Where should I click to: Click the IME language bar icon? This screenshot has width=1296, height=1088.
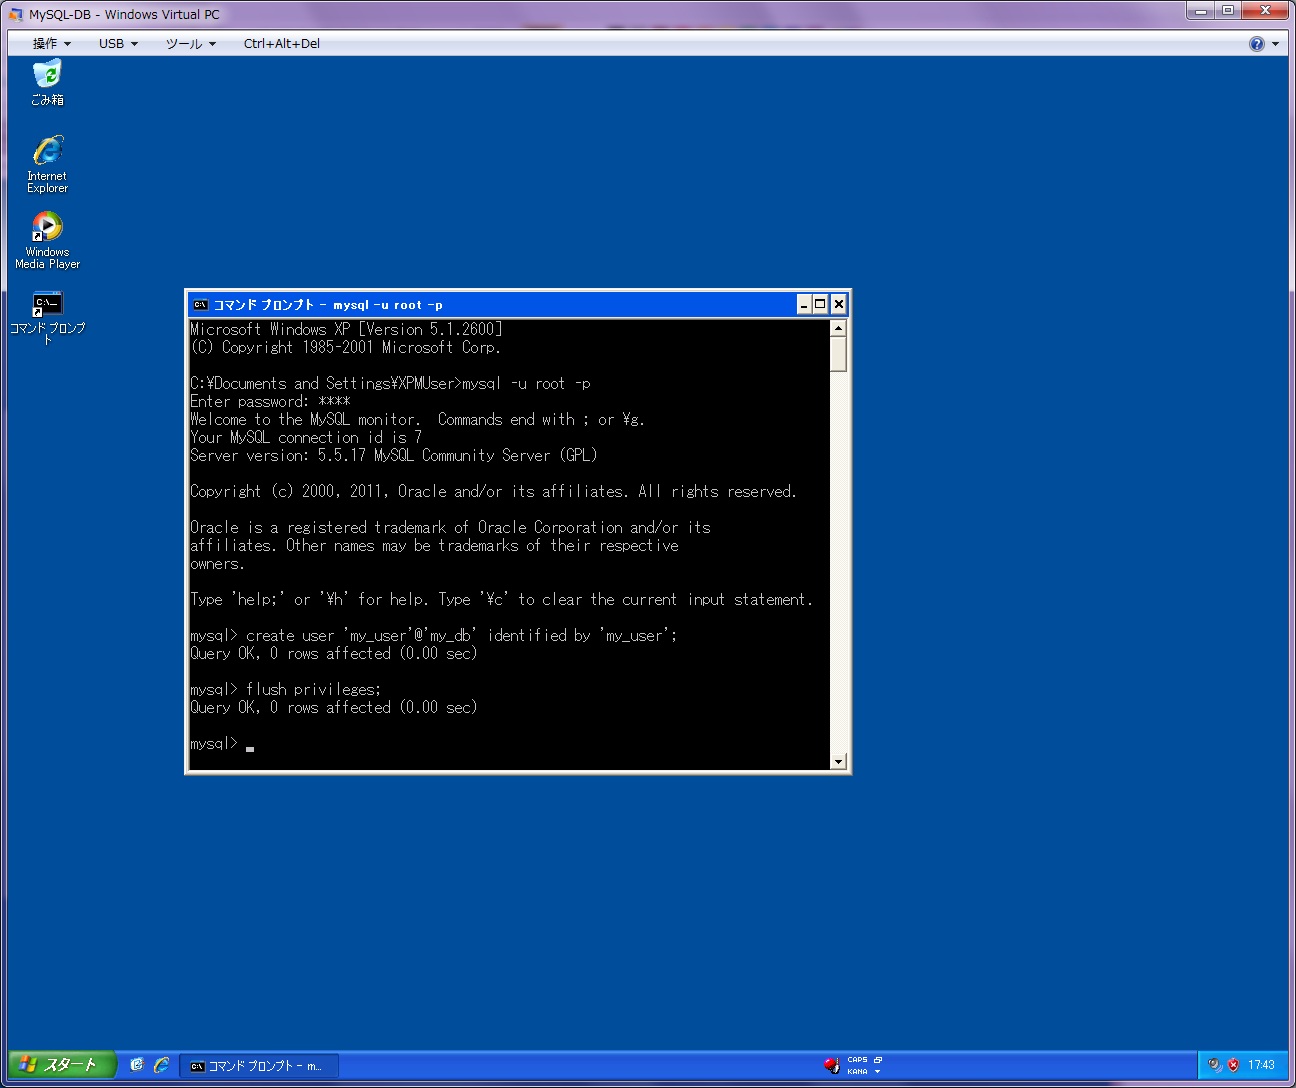(831, 1065)
